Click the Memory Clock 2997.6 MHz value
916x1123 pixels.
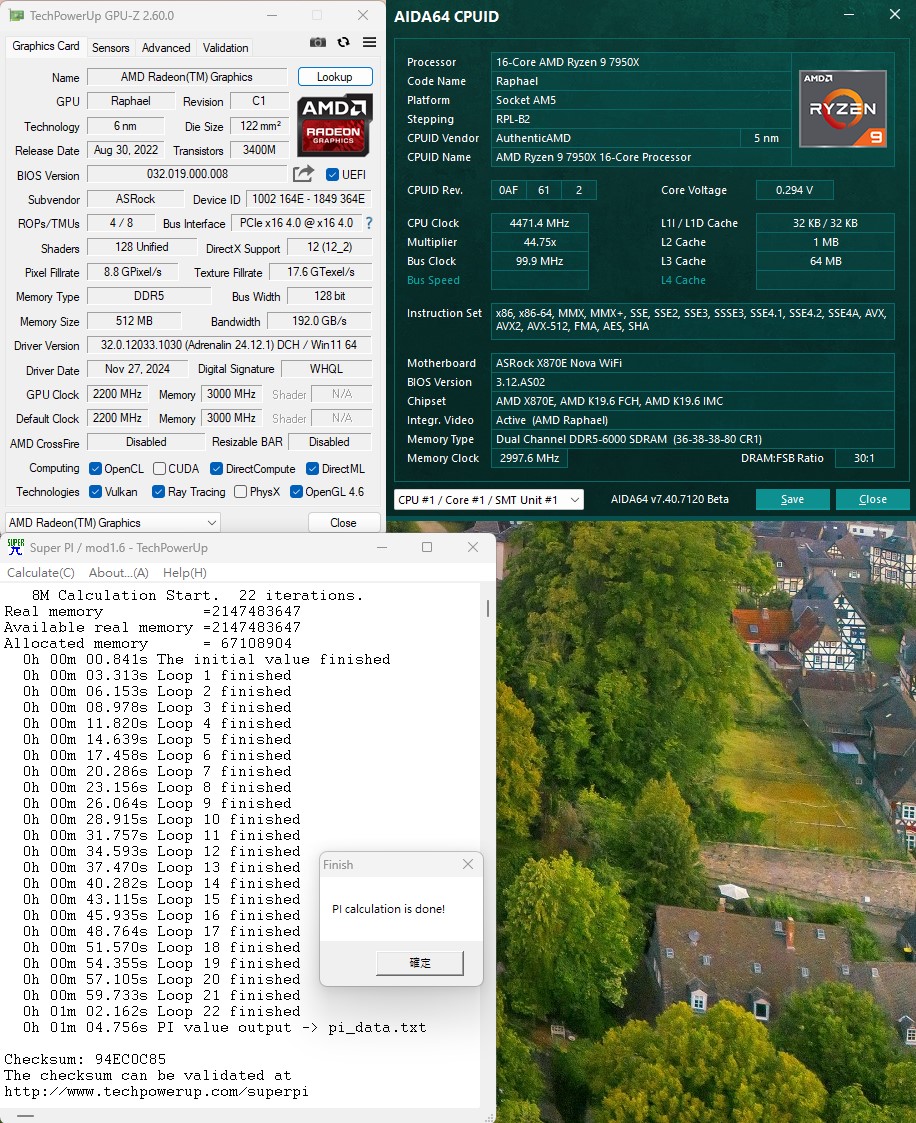pyautogui.click(x=529, y=458)
